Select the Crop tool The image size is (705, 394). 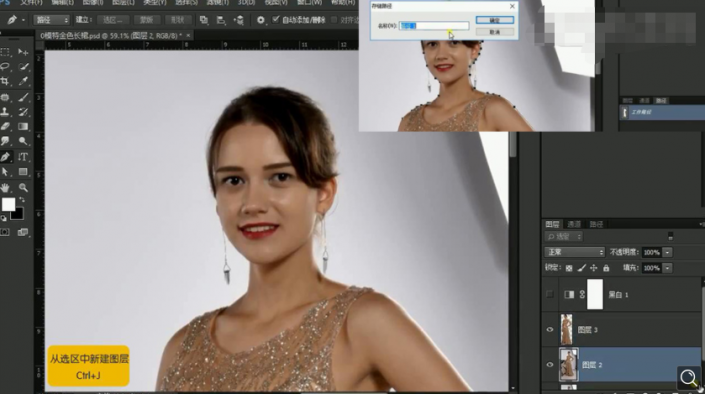pos(5,81)
